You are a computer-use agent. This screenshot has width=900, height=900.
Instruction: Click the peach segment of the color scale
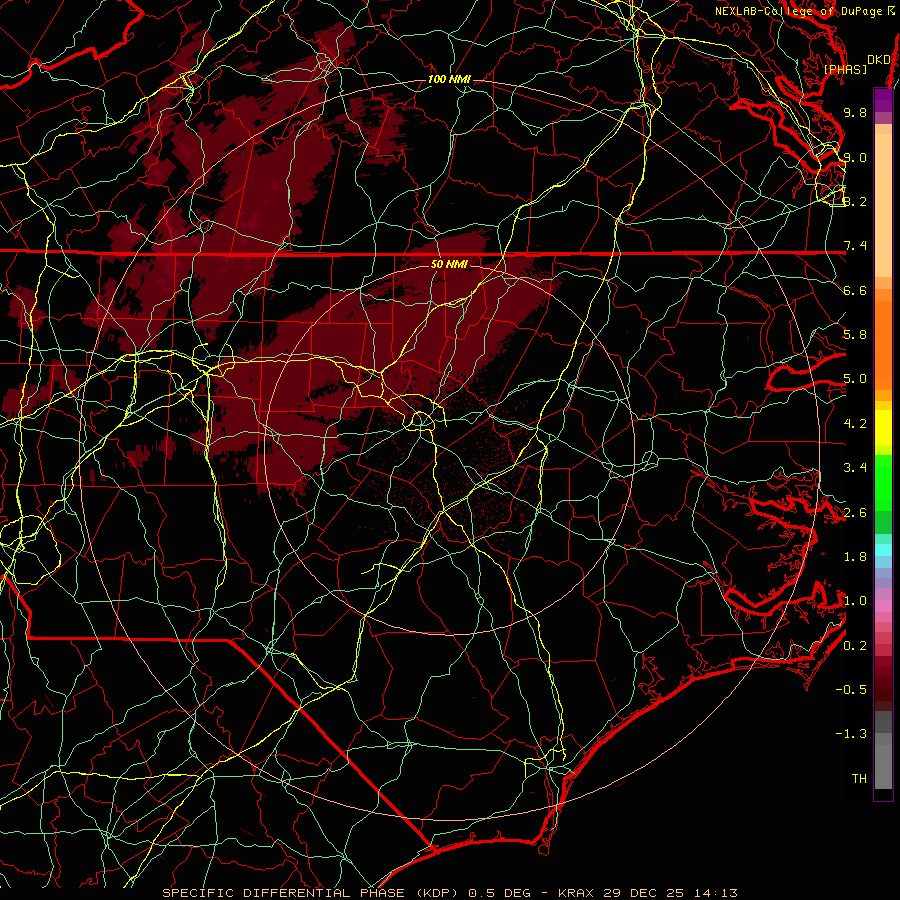pos(883,201)
